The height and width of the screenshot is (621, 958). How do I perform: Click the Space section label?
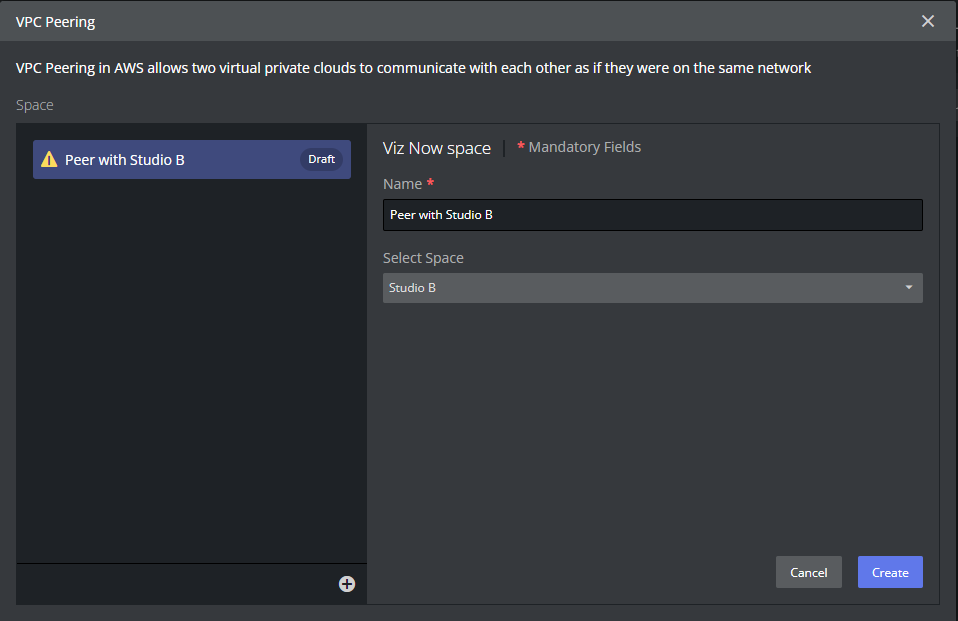35,105
